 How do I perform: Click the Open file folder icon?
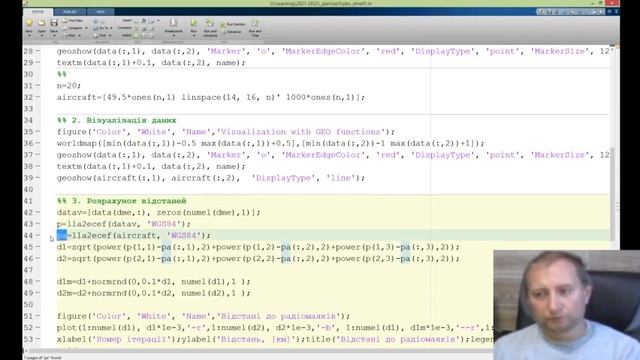42,22
